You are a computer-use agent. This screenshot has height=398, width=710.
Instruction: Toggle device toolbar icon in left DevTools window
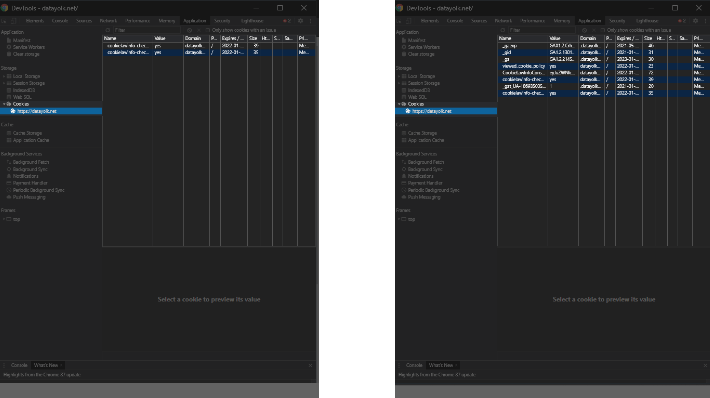click(x=14, y=21)
